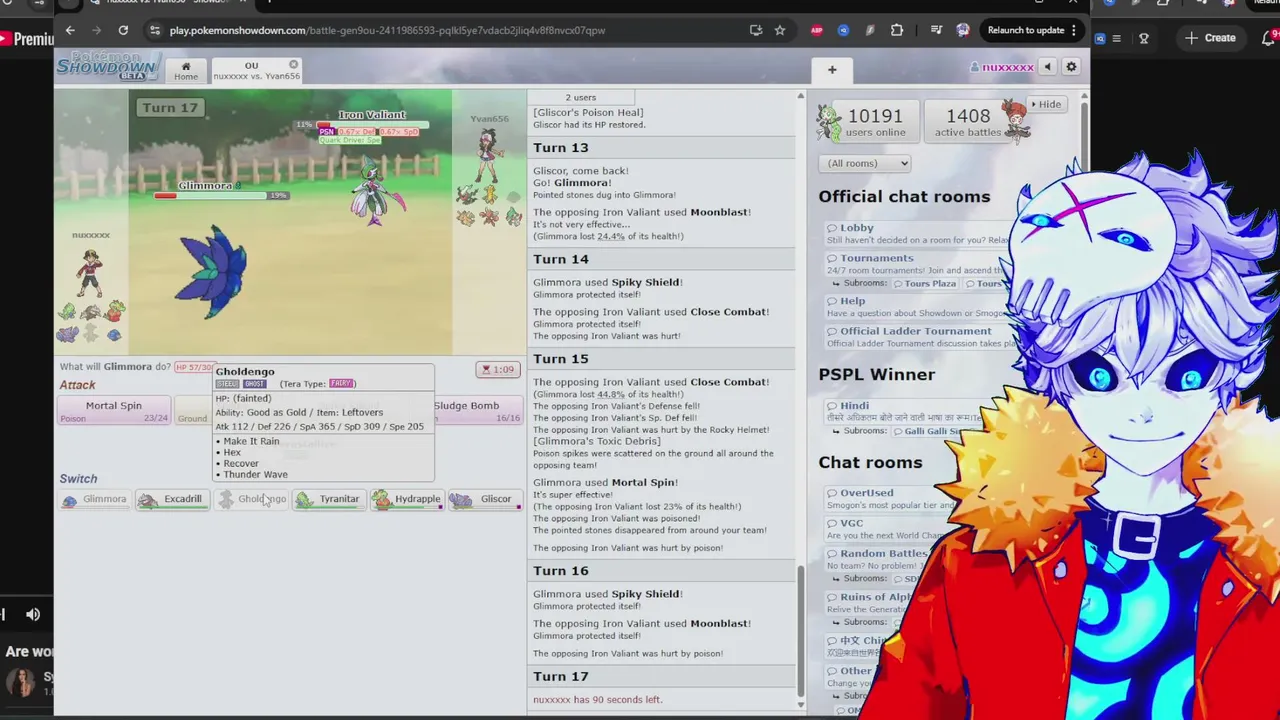Click the opposing Iron Valiant sprite
1280x720 pixels.
coord(377,192)
